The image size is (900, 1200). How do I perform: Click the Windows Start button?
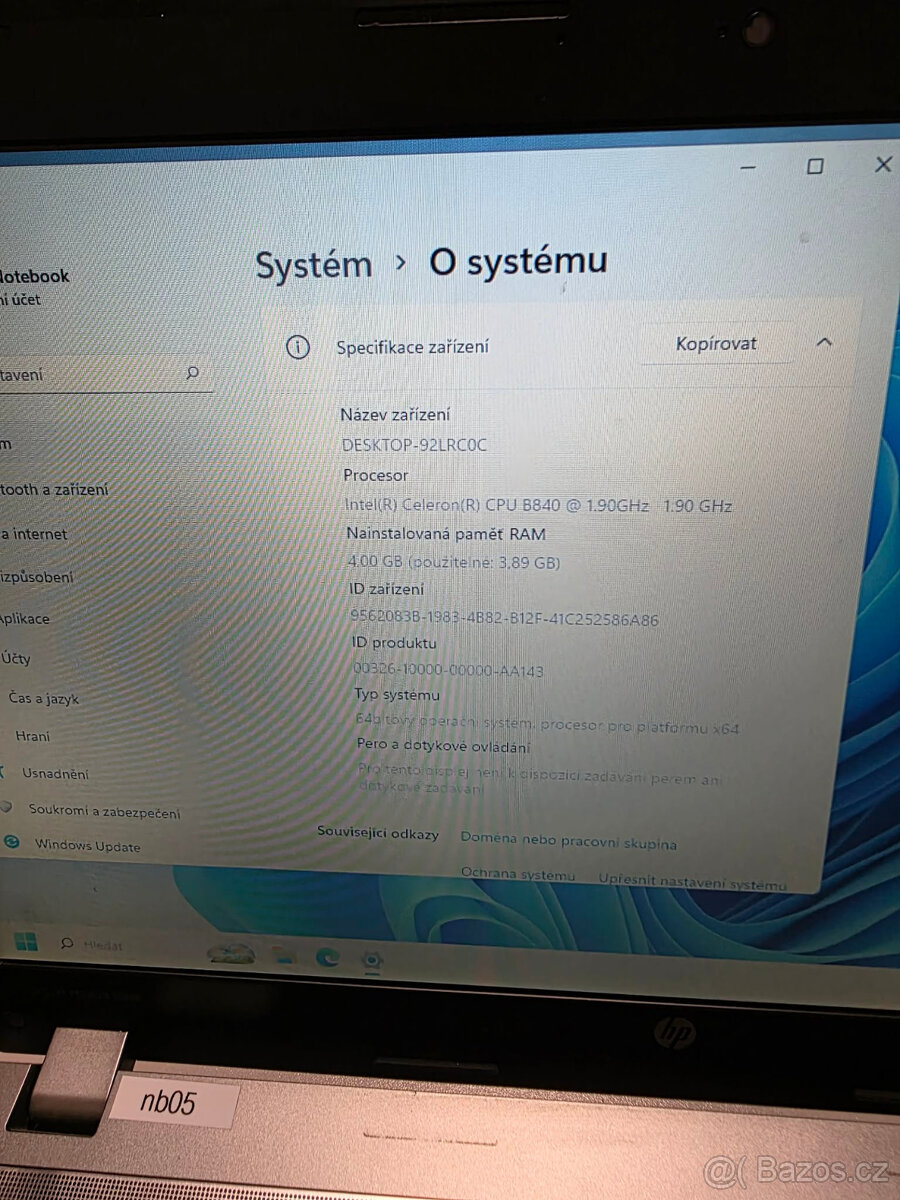[x=25, y=942]
